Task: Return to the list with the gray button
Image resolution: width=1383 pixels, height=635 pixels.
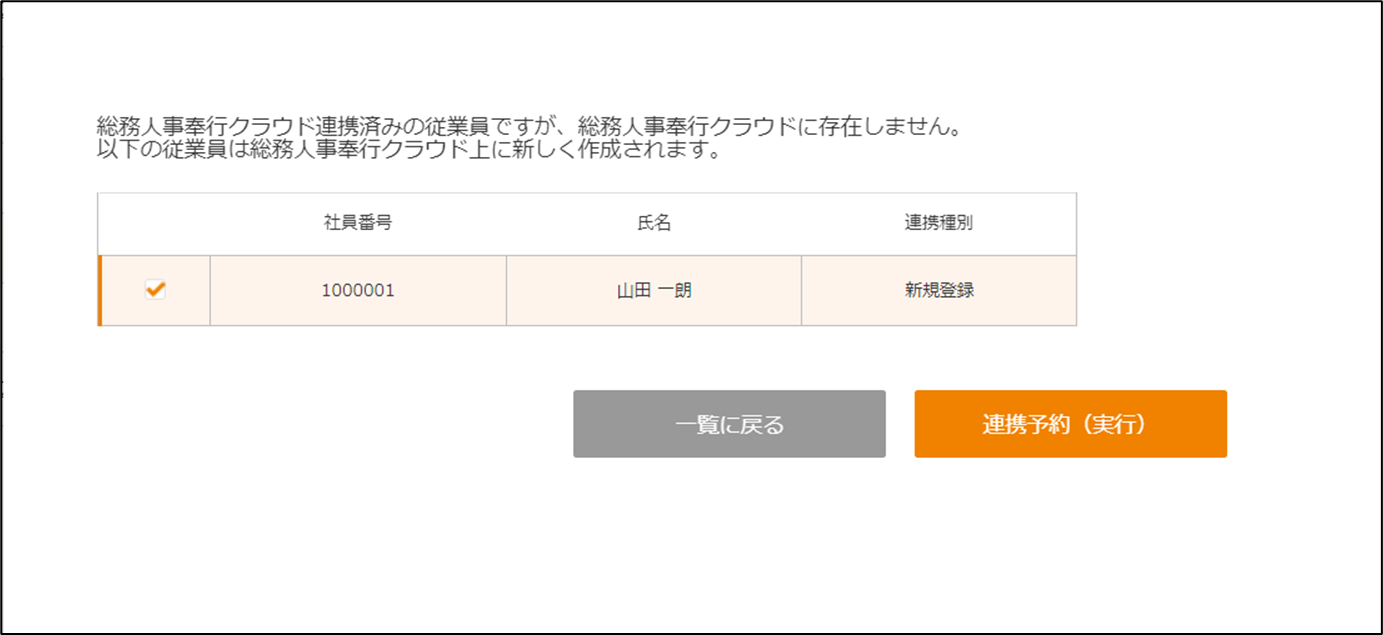Action: point(729,424)
